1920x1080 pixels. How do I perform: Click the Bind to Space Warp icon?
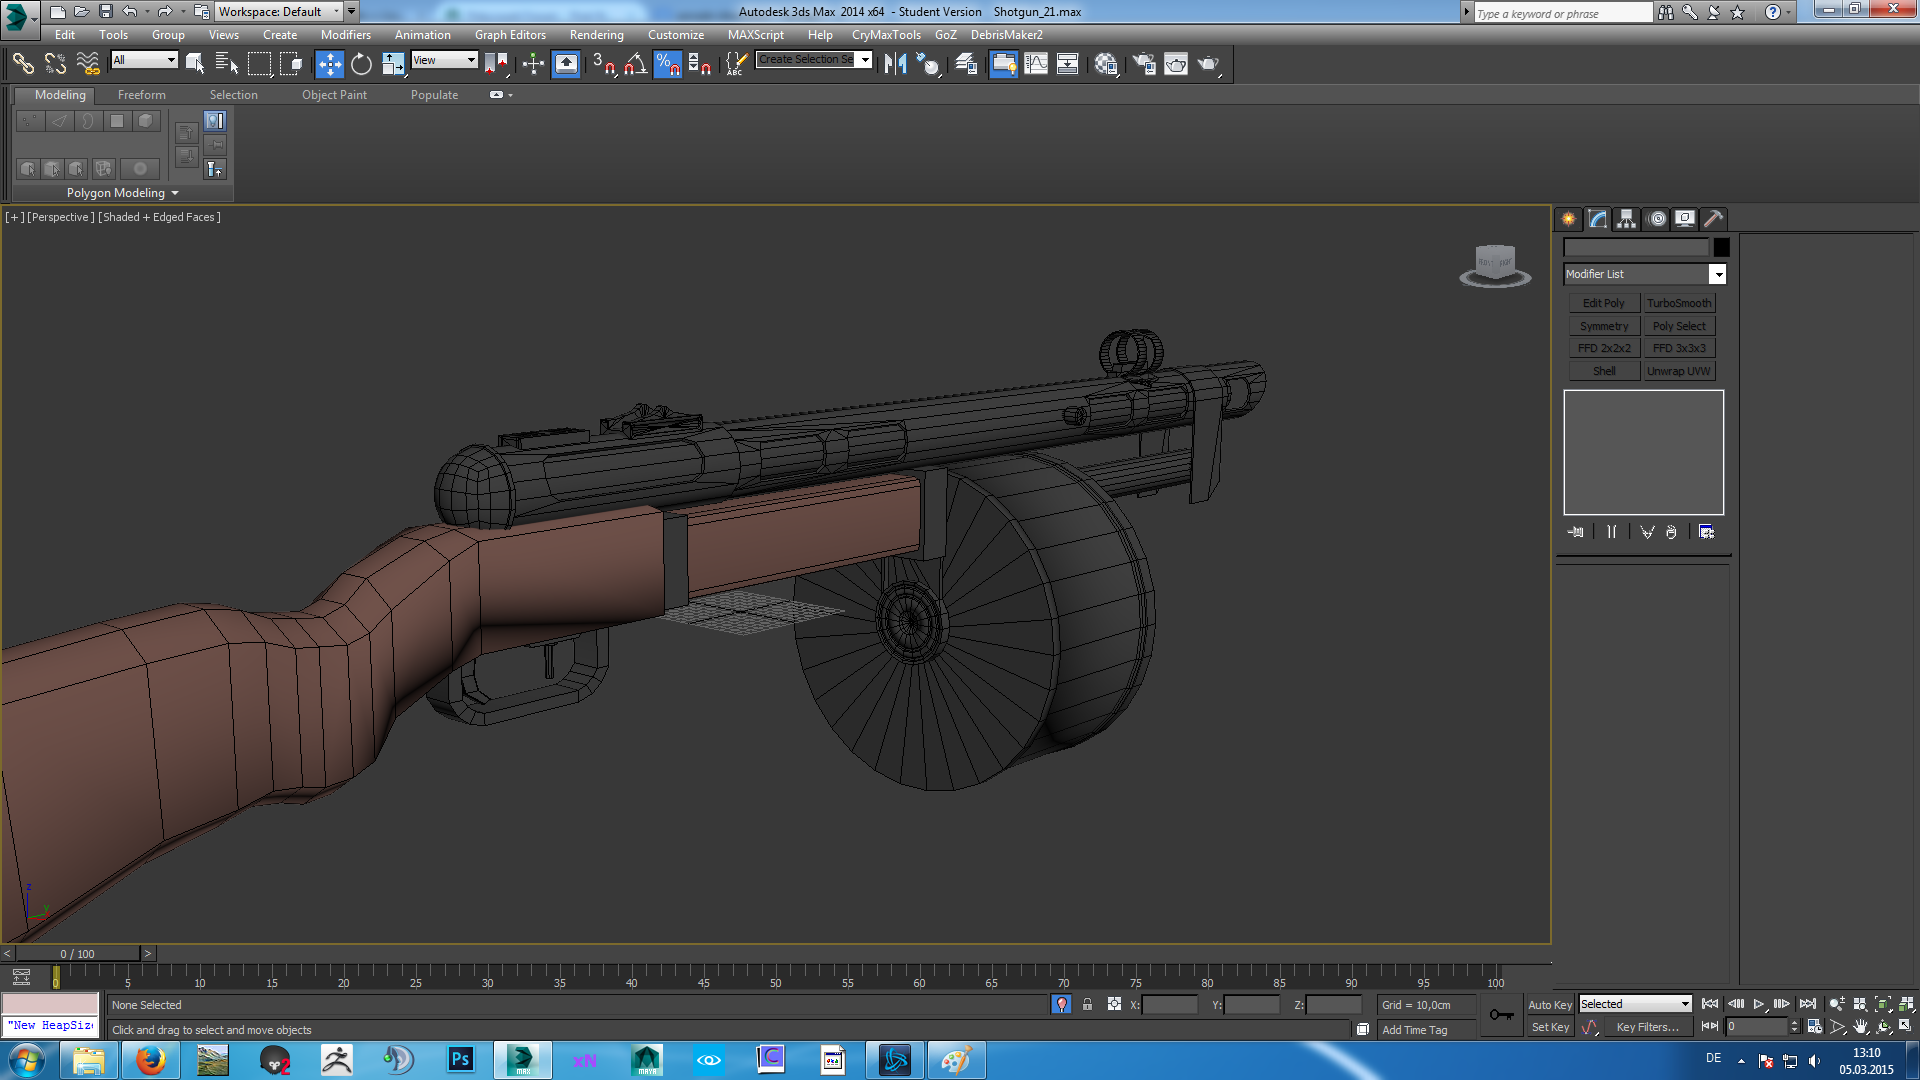pos(88,64)
